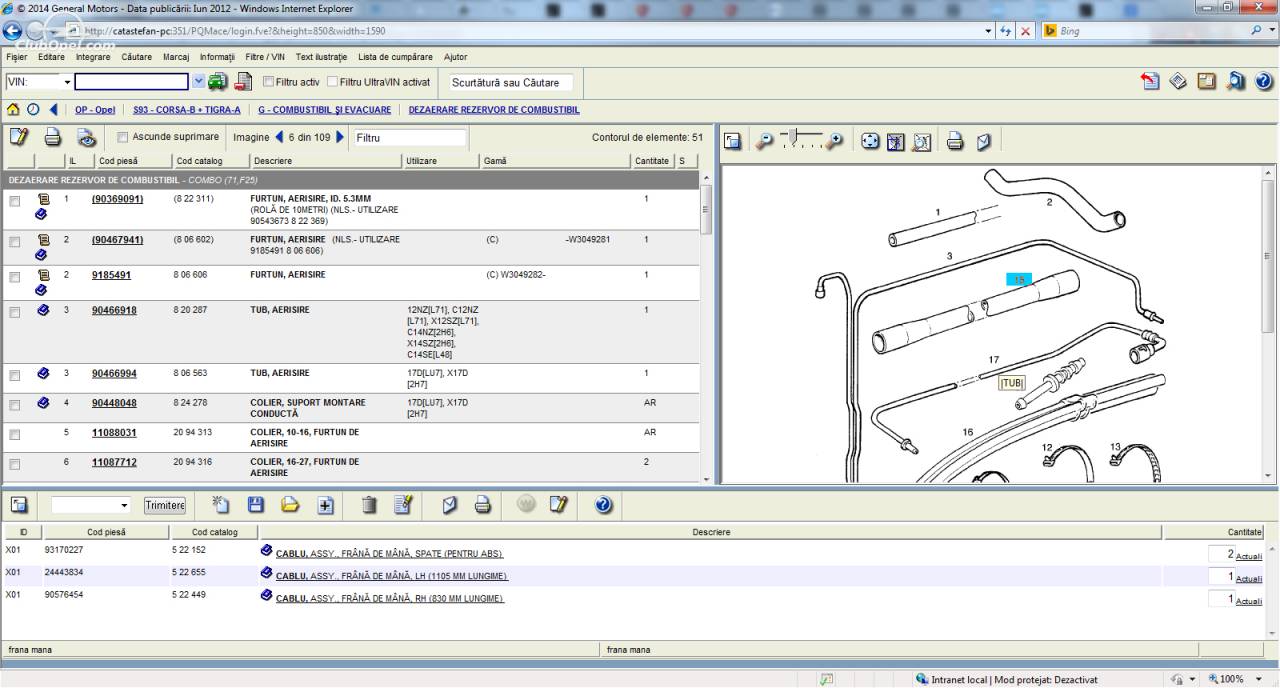Open the help icon in the shopping list toolbar

(603, 505)
